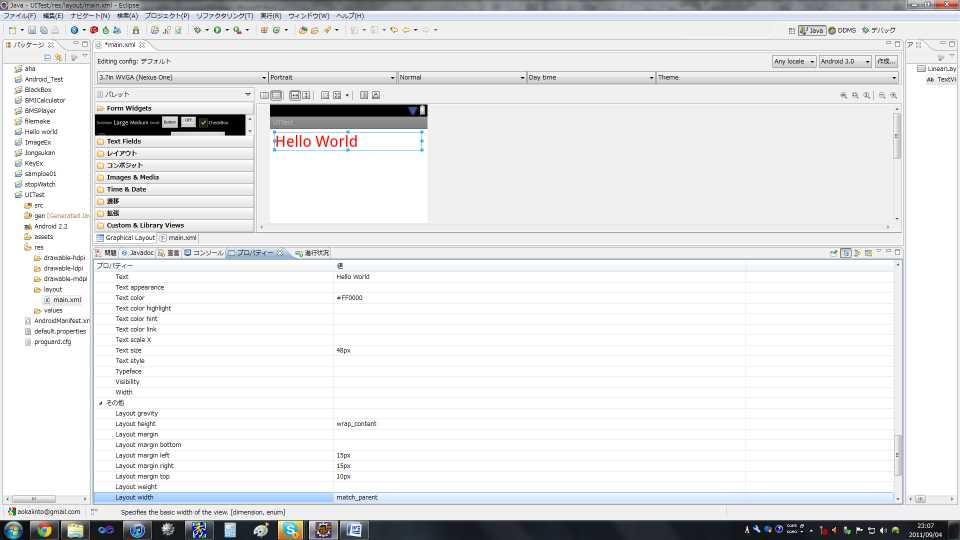
Task: Switch to the main.xml source tab
Action: coord(179,238)
